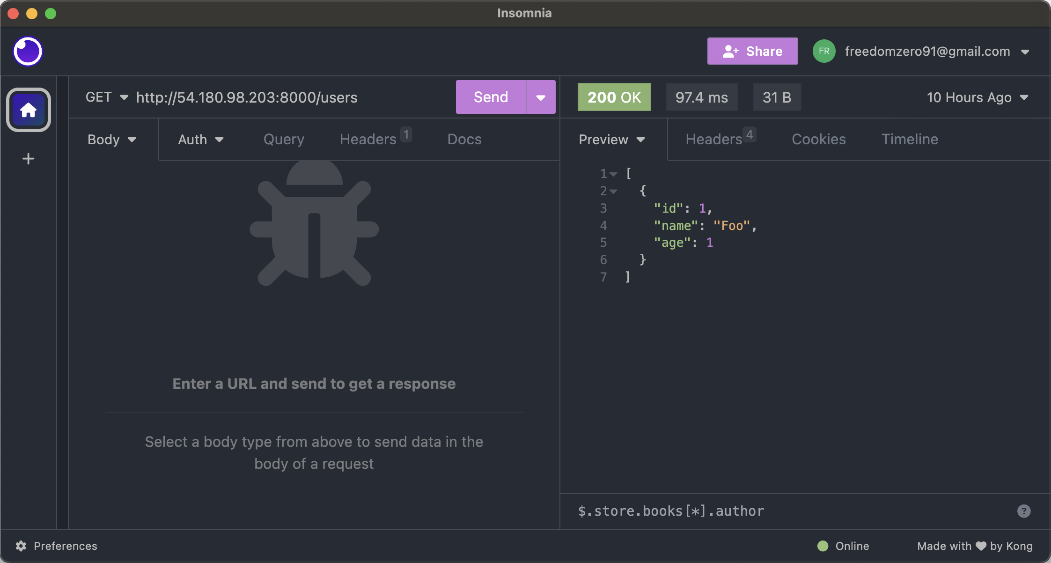Send the request
Image resolution: width=1051 pixels, height=563 pixels.
pos(491,97)
